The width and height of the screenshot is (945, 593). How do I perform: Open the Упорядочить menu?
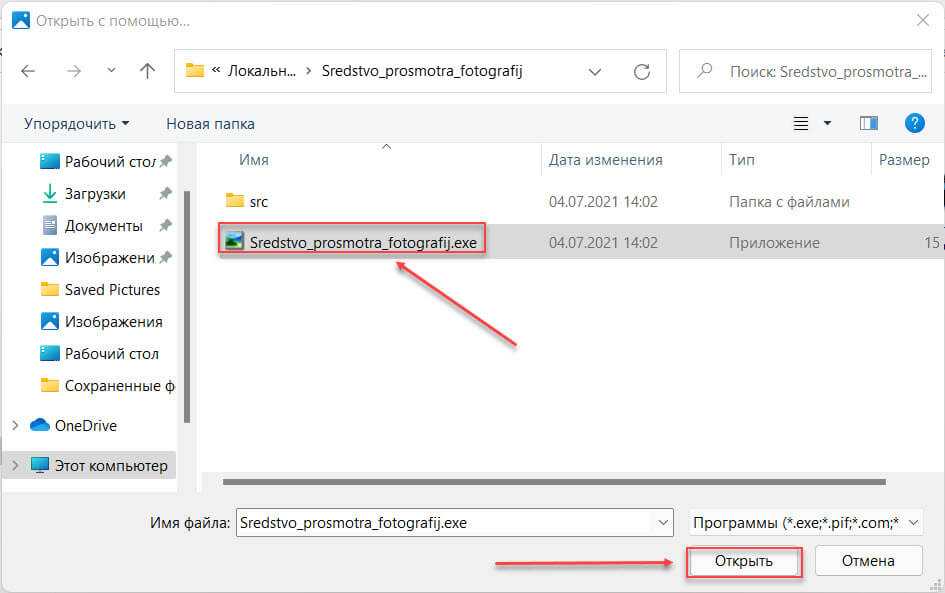77,124
